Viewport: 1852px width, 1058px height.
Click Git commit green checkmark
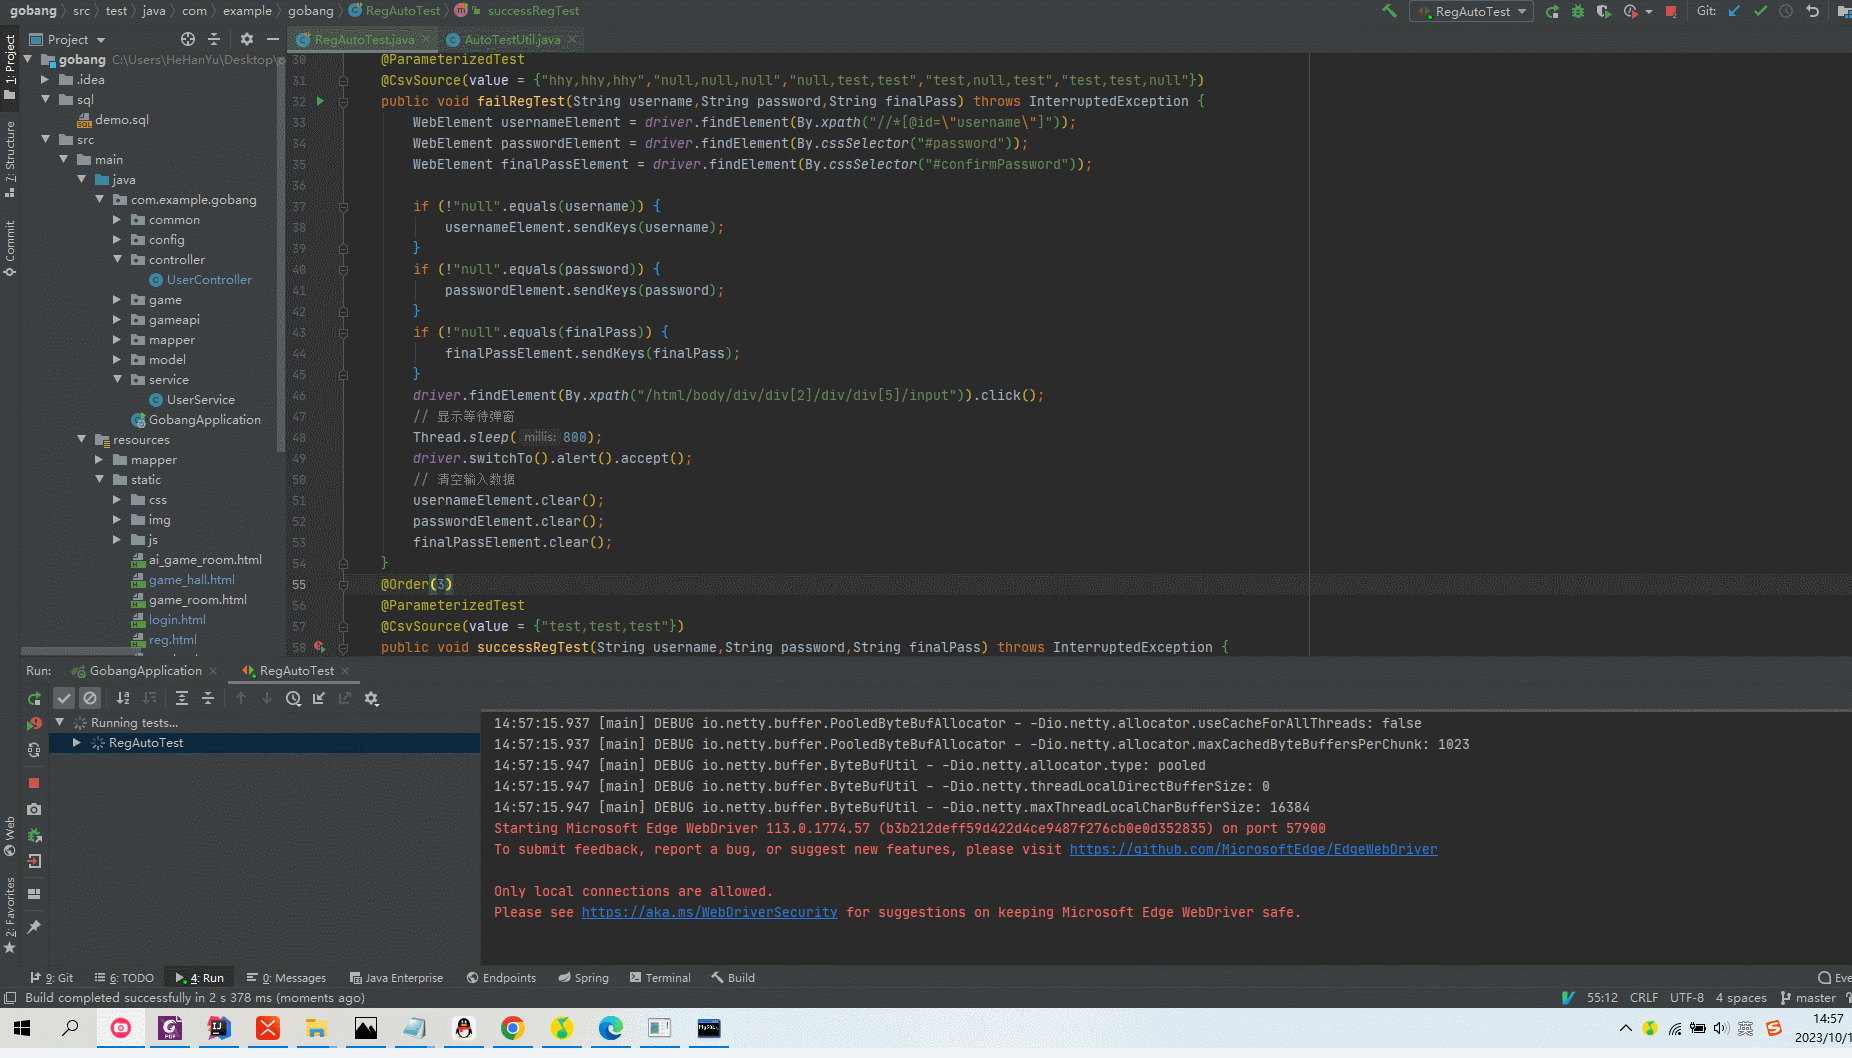tap(1760, 11)
